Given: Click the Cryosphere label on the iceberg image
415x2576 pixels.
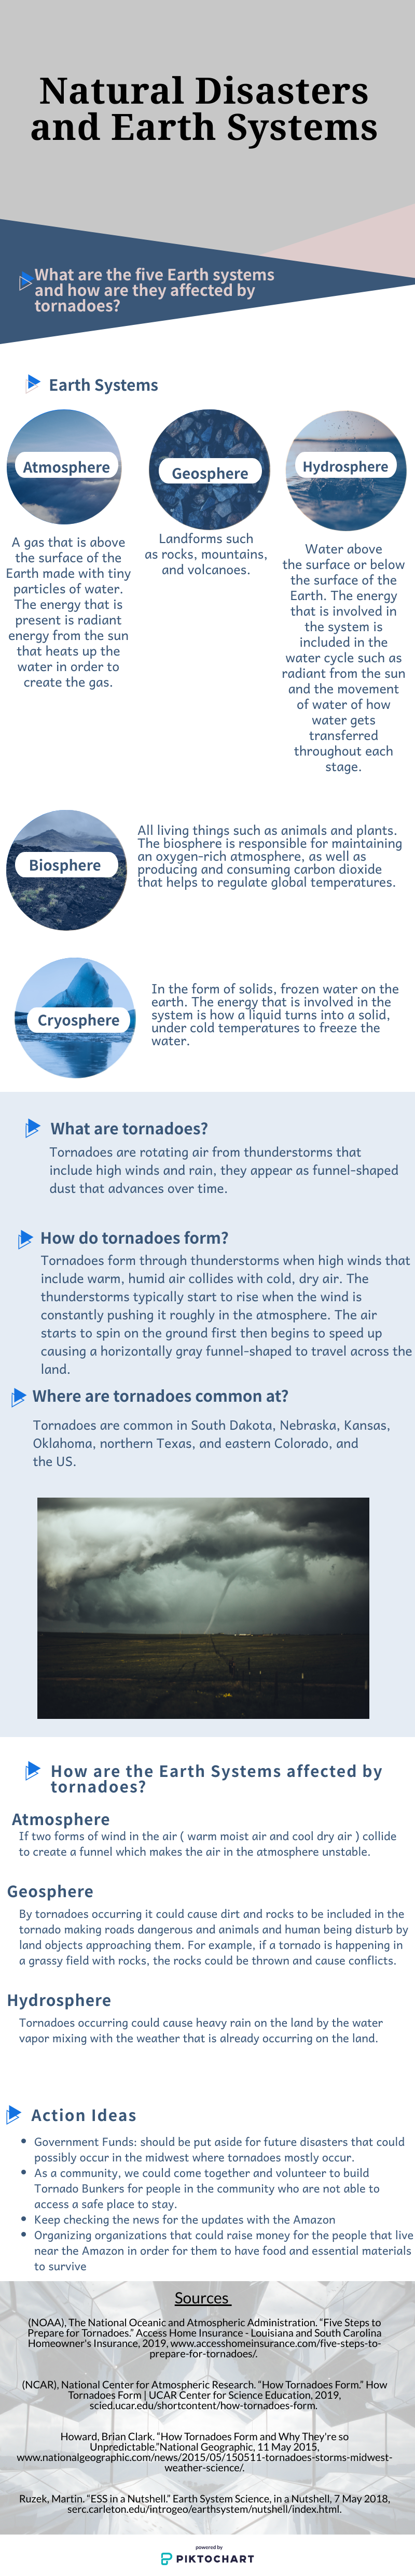Looking at the screenshot, I should click(x=78, y=1020).
